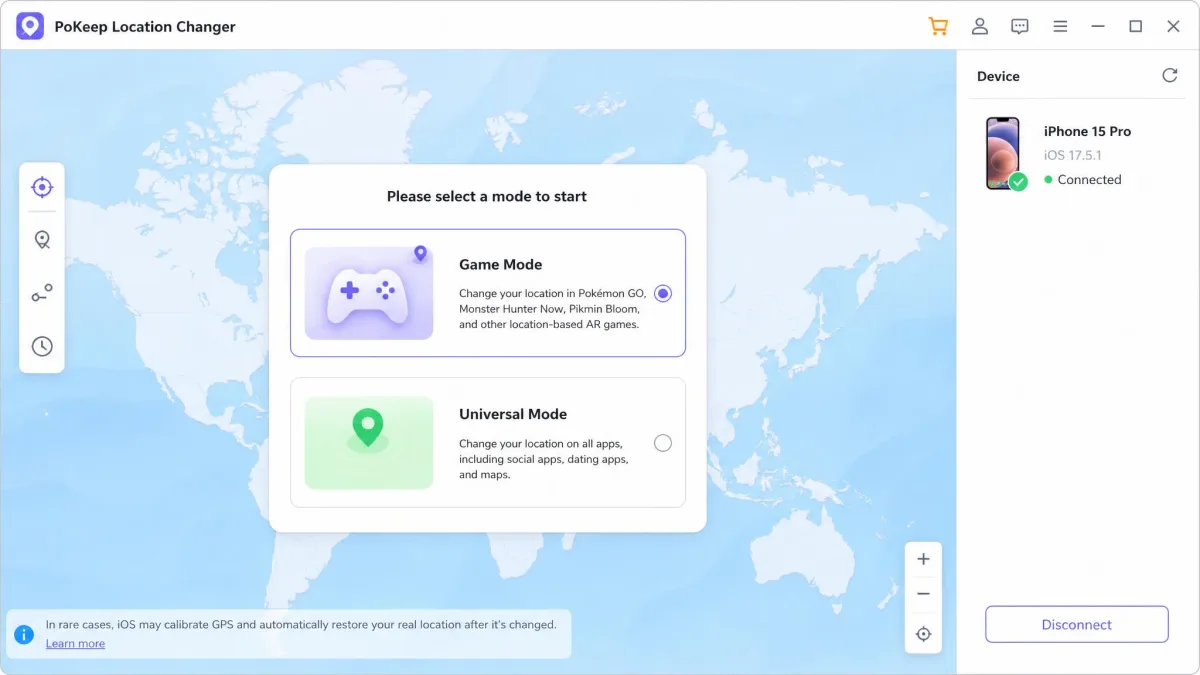Open the Learn more link

point(75,644)
